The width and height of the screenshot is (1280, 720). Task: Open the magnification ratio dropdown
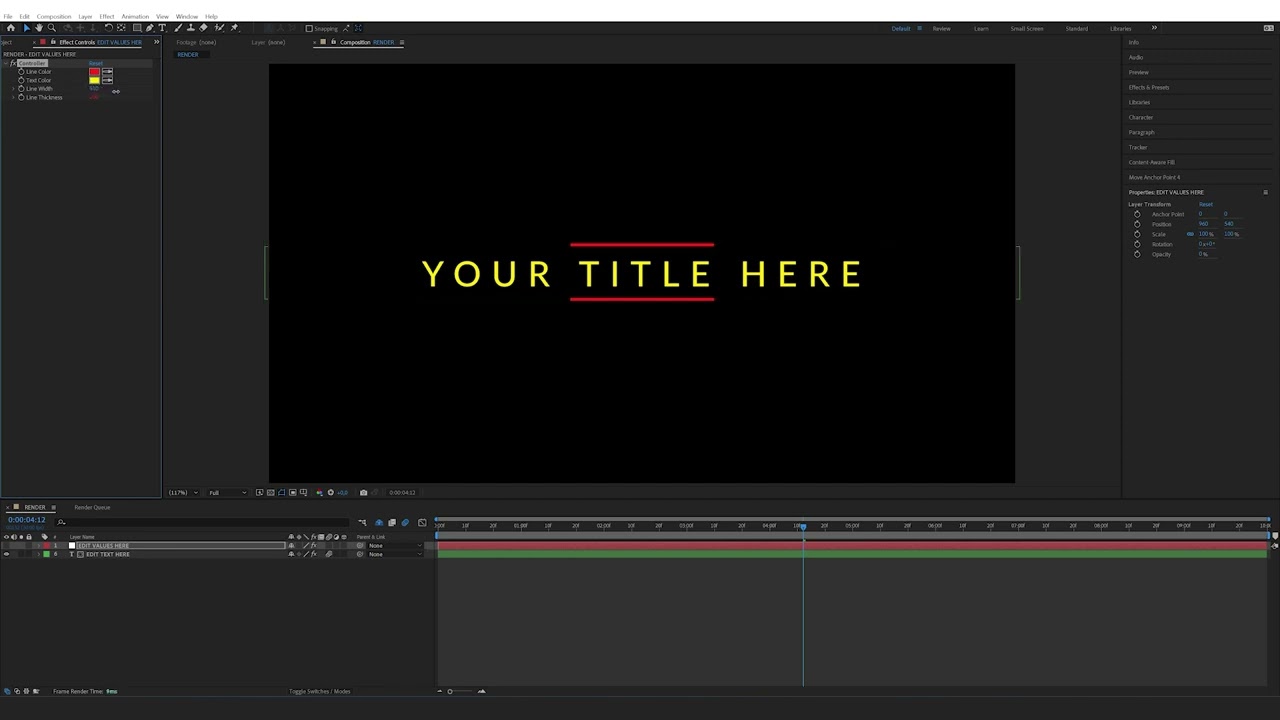(181, 492)
